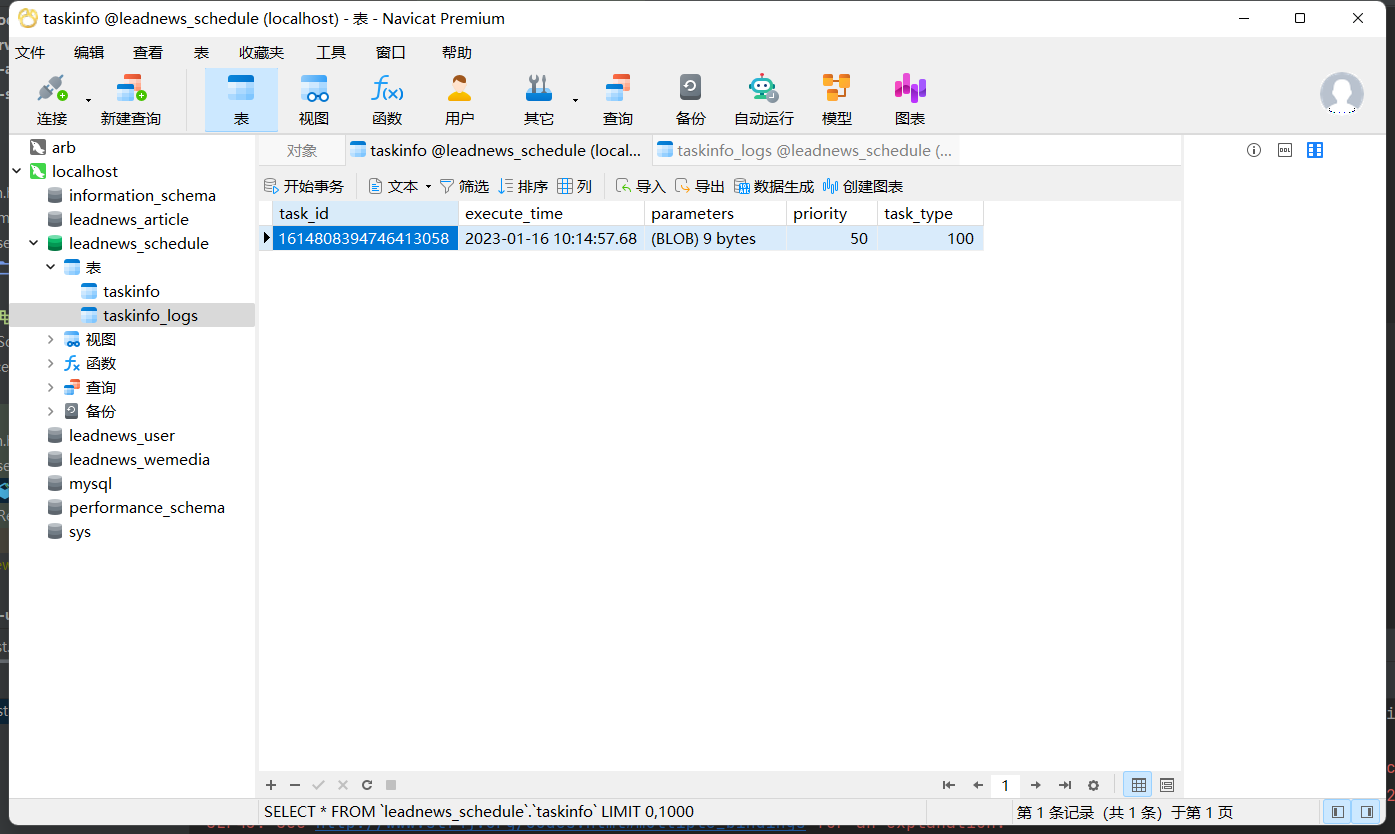Click the task_id column header
The width and height of the screenshot is (1395, 834).
point(365,213)
